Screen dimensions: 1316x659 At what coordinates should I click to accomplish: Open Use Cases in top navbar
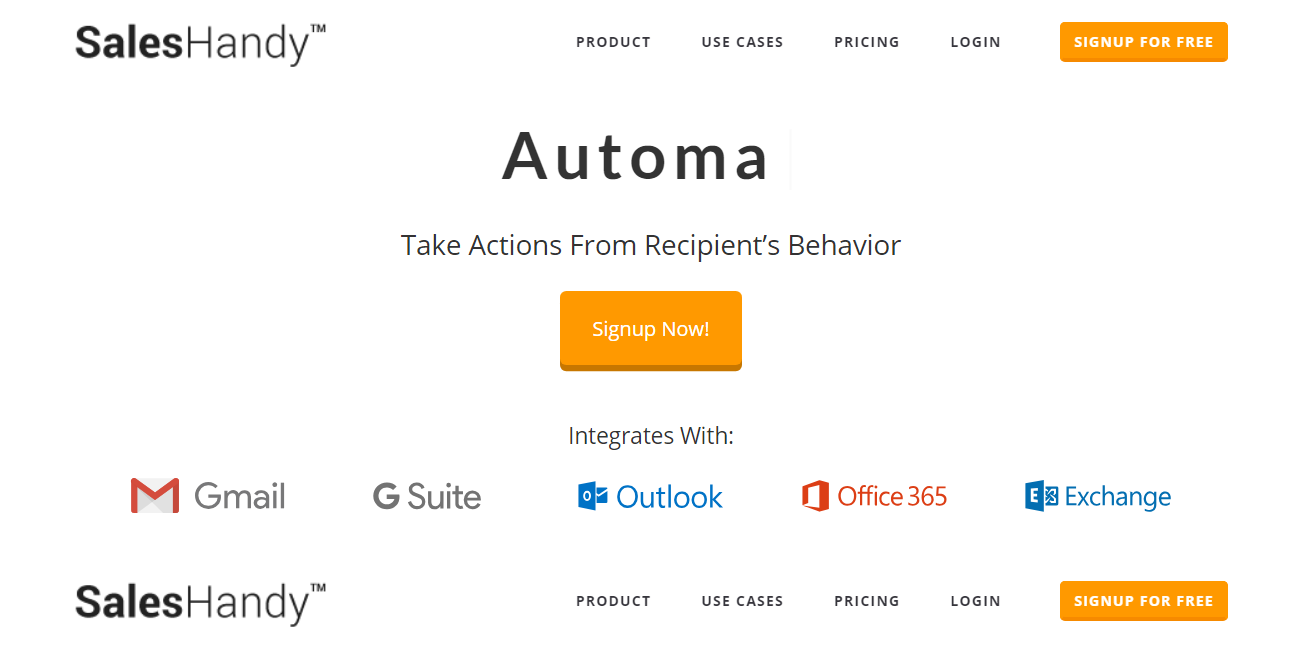coord(742,42)
